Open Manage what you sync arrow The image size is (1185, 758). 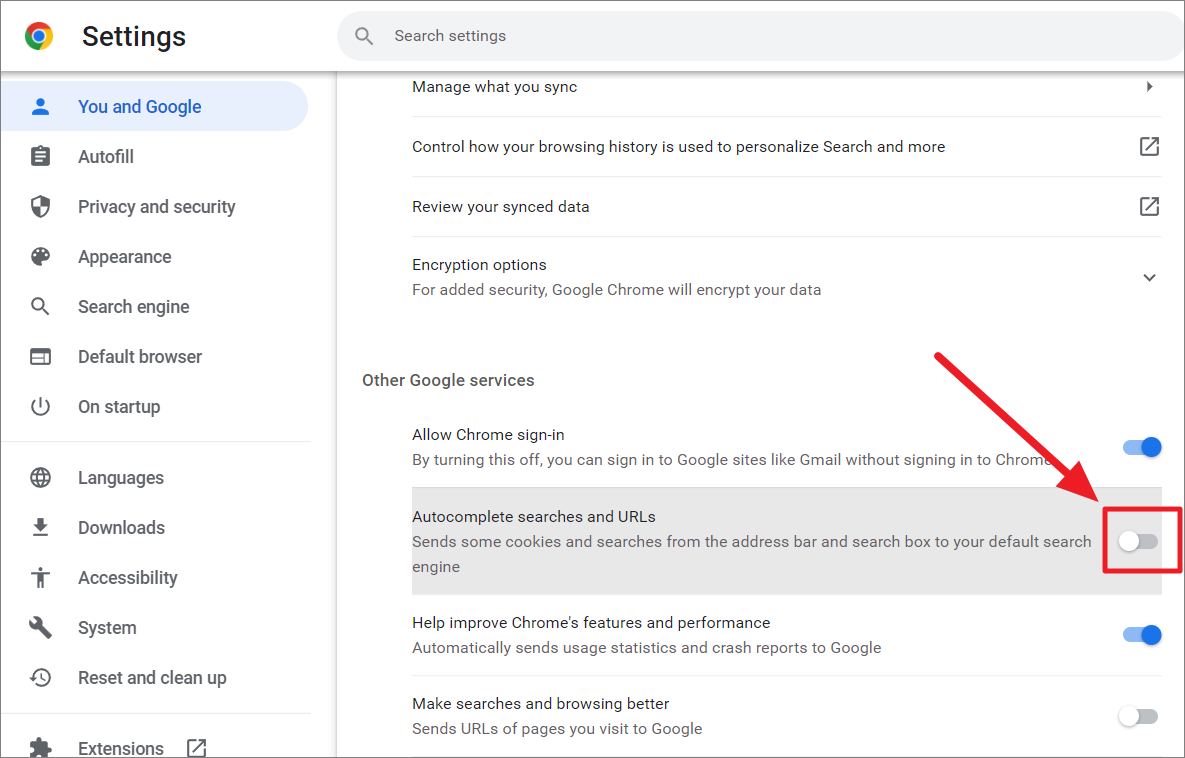(1149, 87)
